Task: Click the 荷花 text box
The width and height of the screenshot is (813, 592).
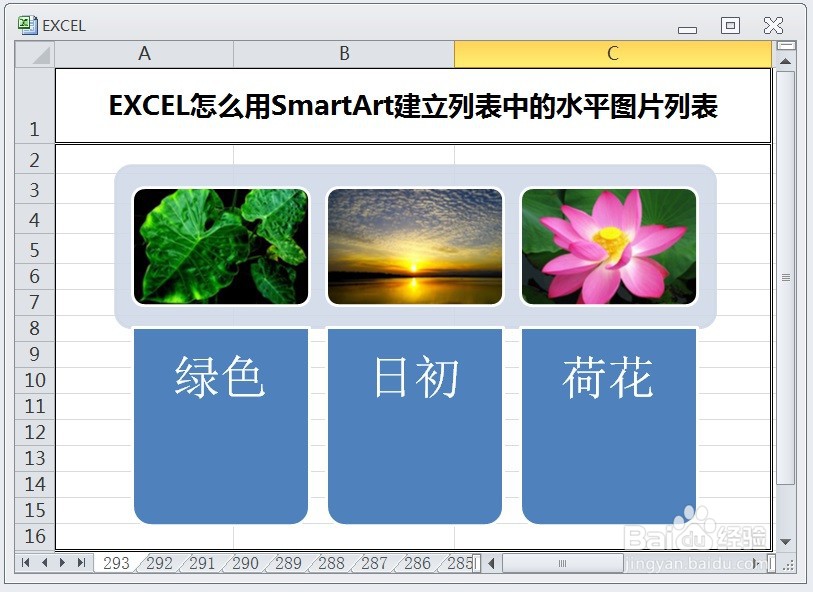Action: click(x=609, y=426)
